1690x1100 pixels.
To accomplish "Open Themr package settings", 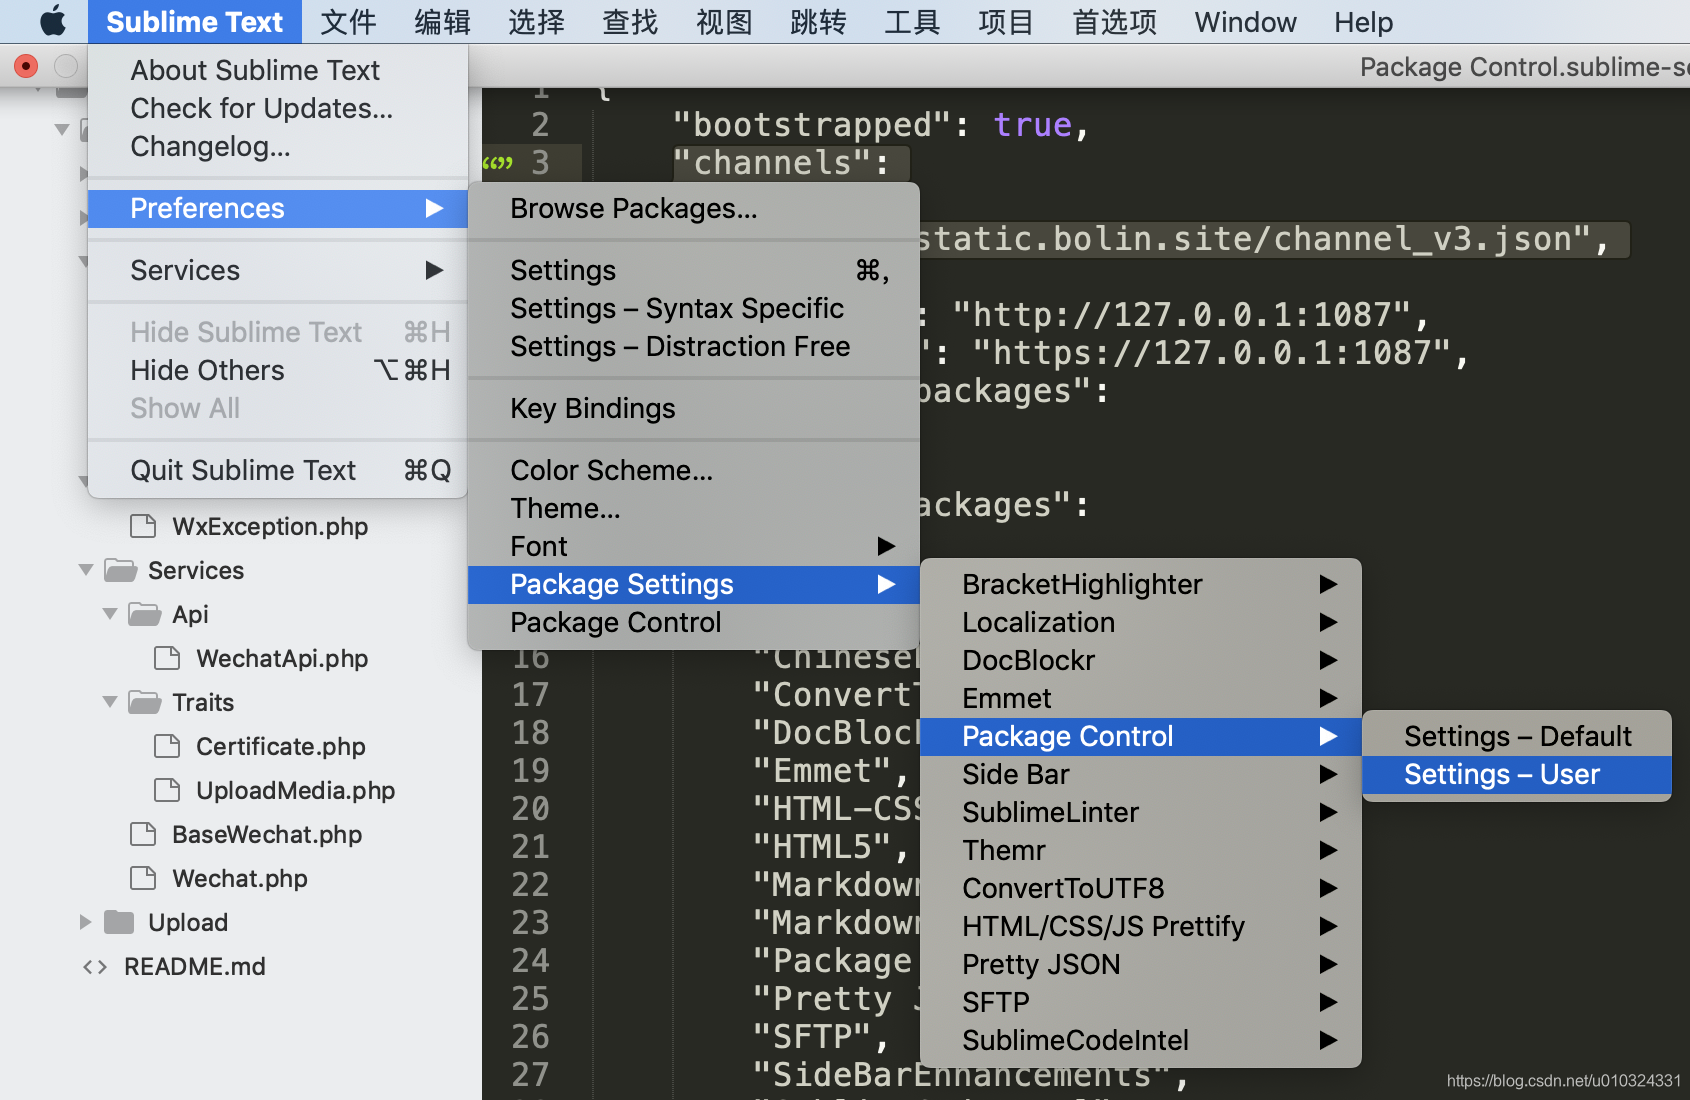I will click(x=1141, y=850).
